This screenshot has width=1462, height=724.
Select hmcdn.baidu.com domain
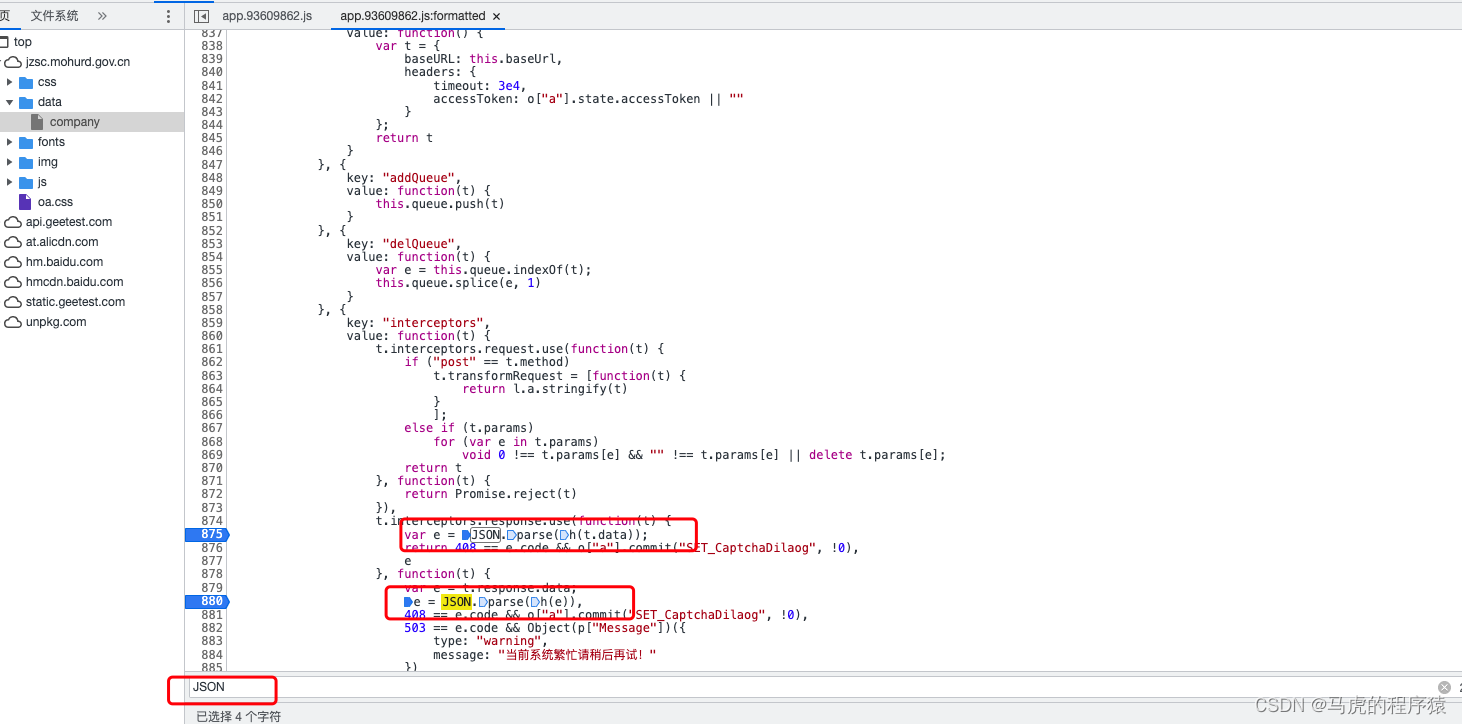point(75,282)
